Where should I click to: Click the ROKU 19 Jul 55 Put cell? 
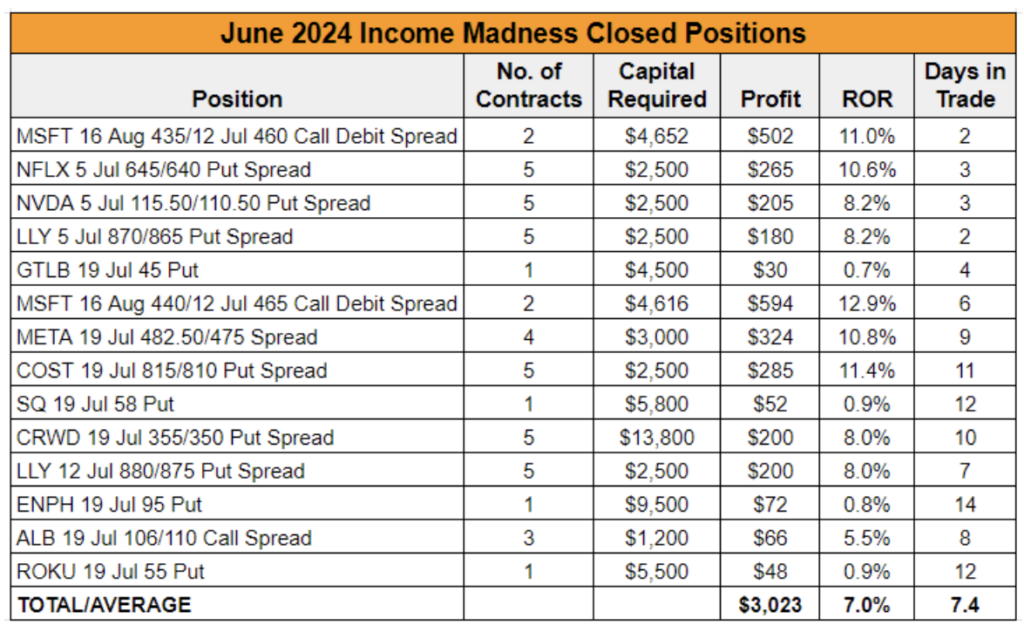point(237,571)
